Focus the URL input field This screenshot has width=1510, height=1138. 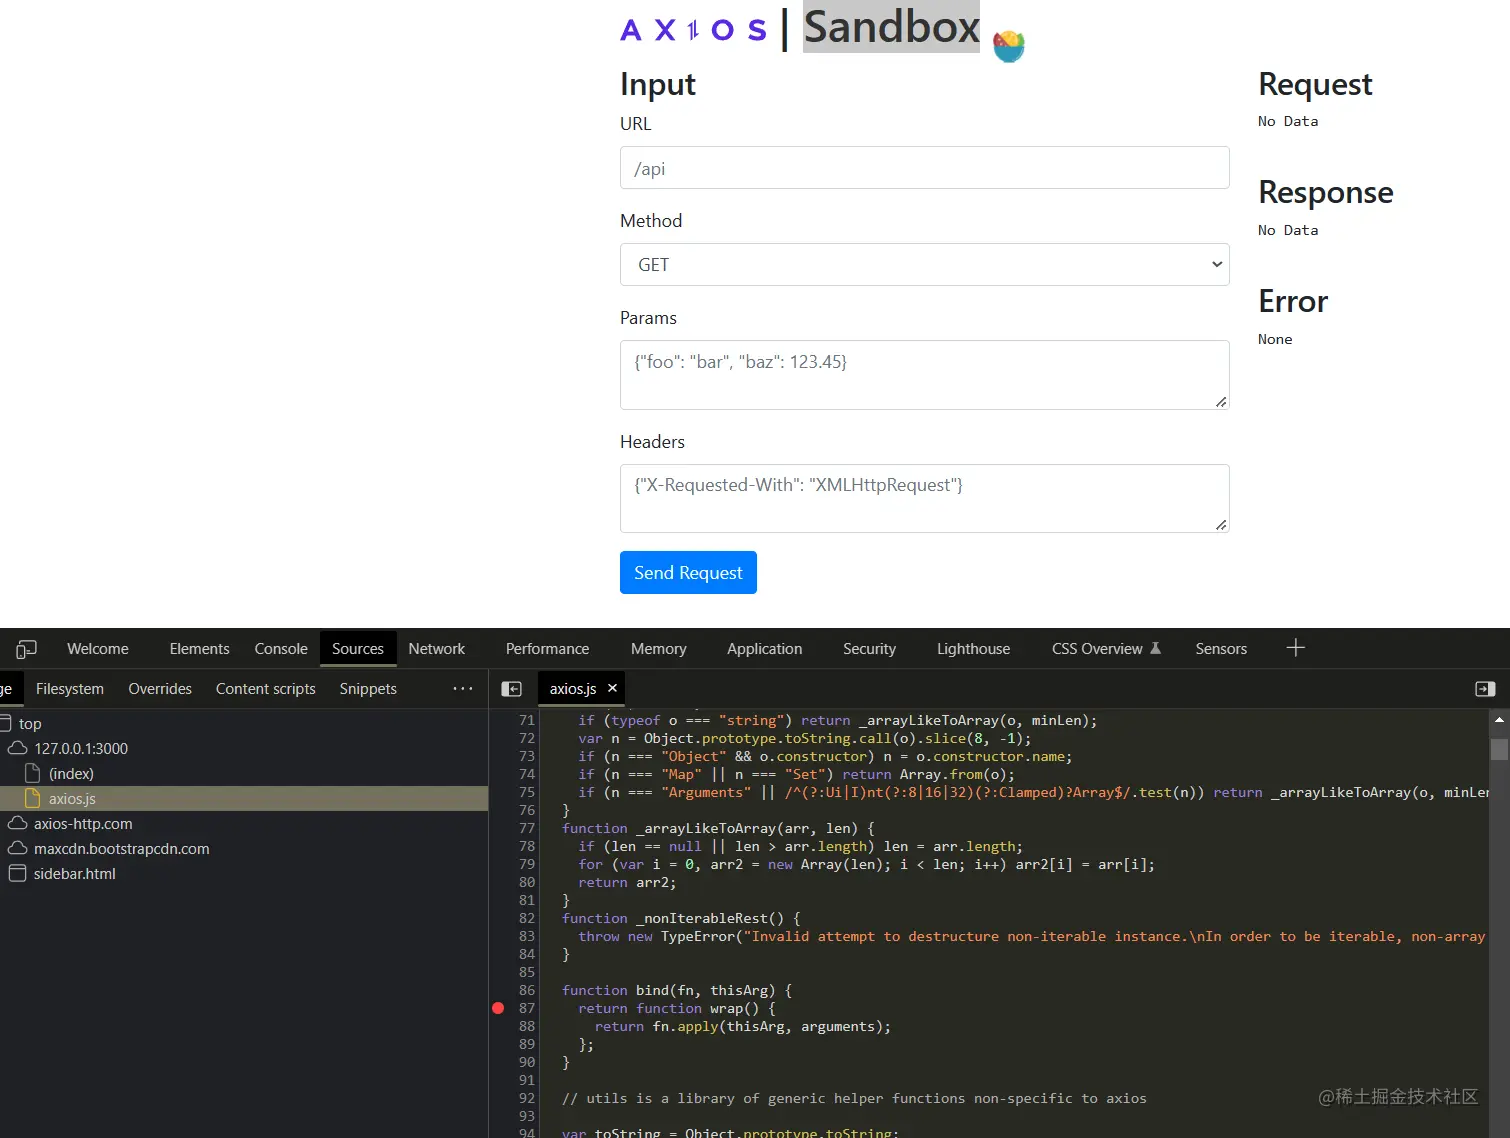click(924, 168)
